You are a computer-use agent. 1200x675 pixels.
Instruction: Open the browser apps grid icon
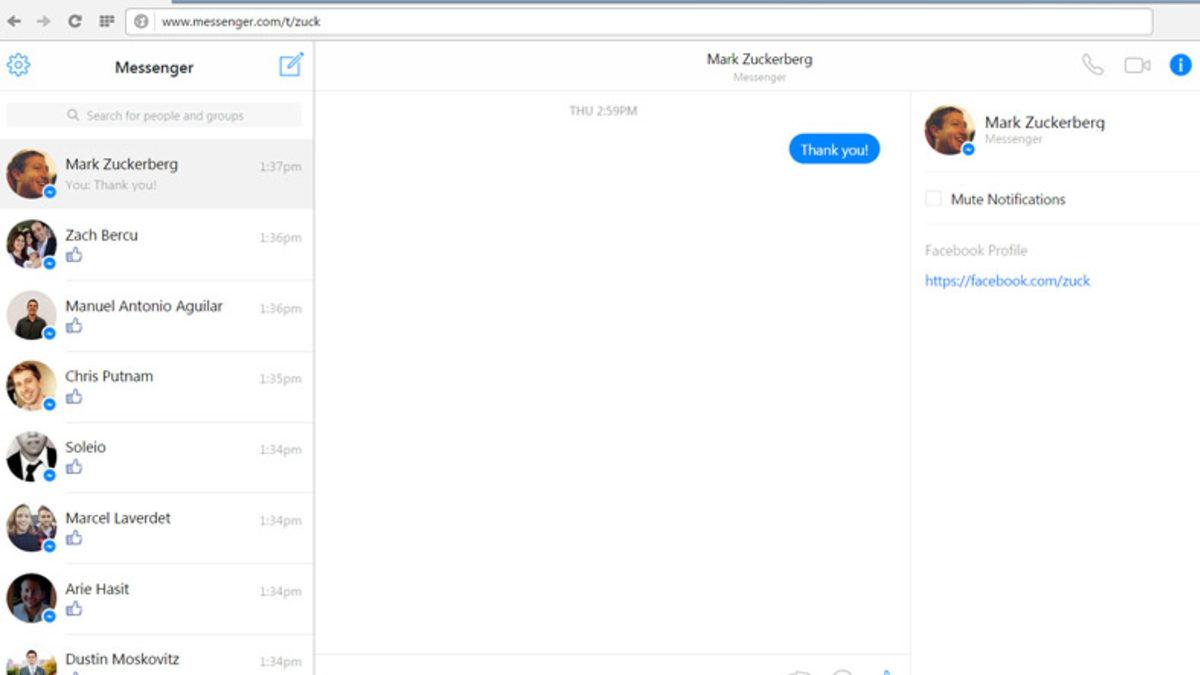click(x=107, y=20)
